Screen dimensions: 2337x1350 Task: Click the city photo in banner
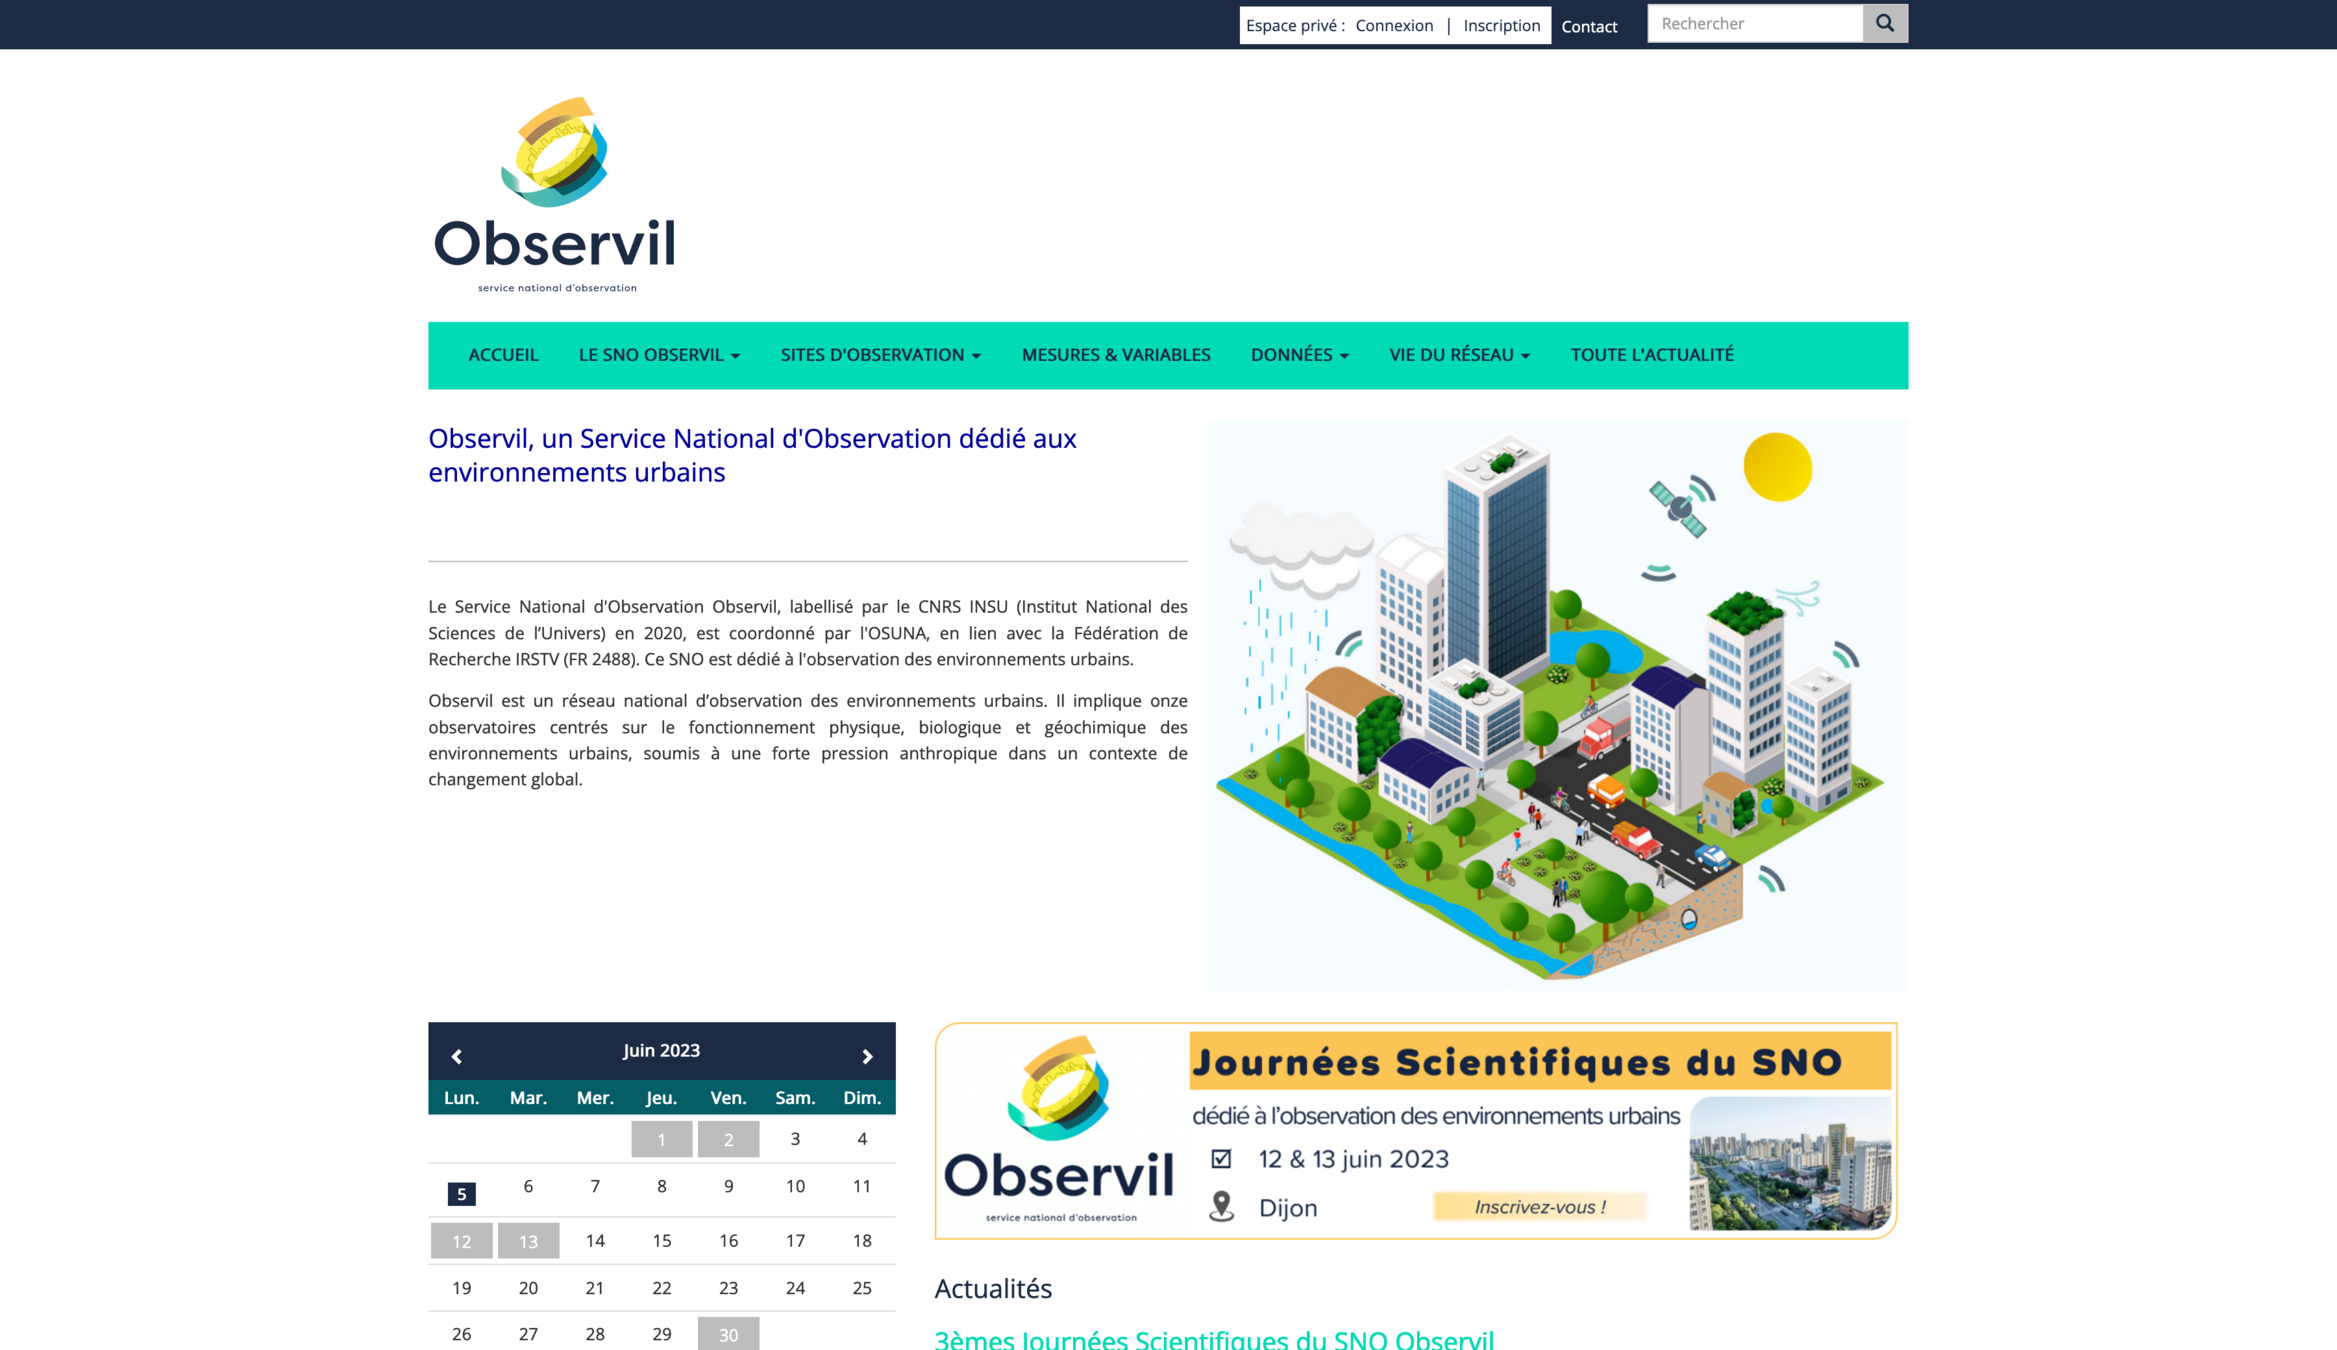[x=1789, y=1163]
